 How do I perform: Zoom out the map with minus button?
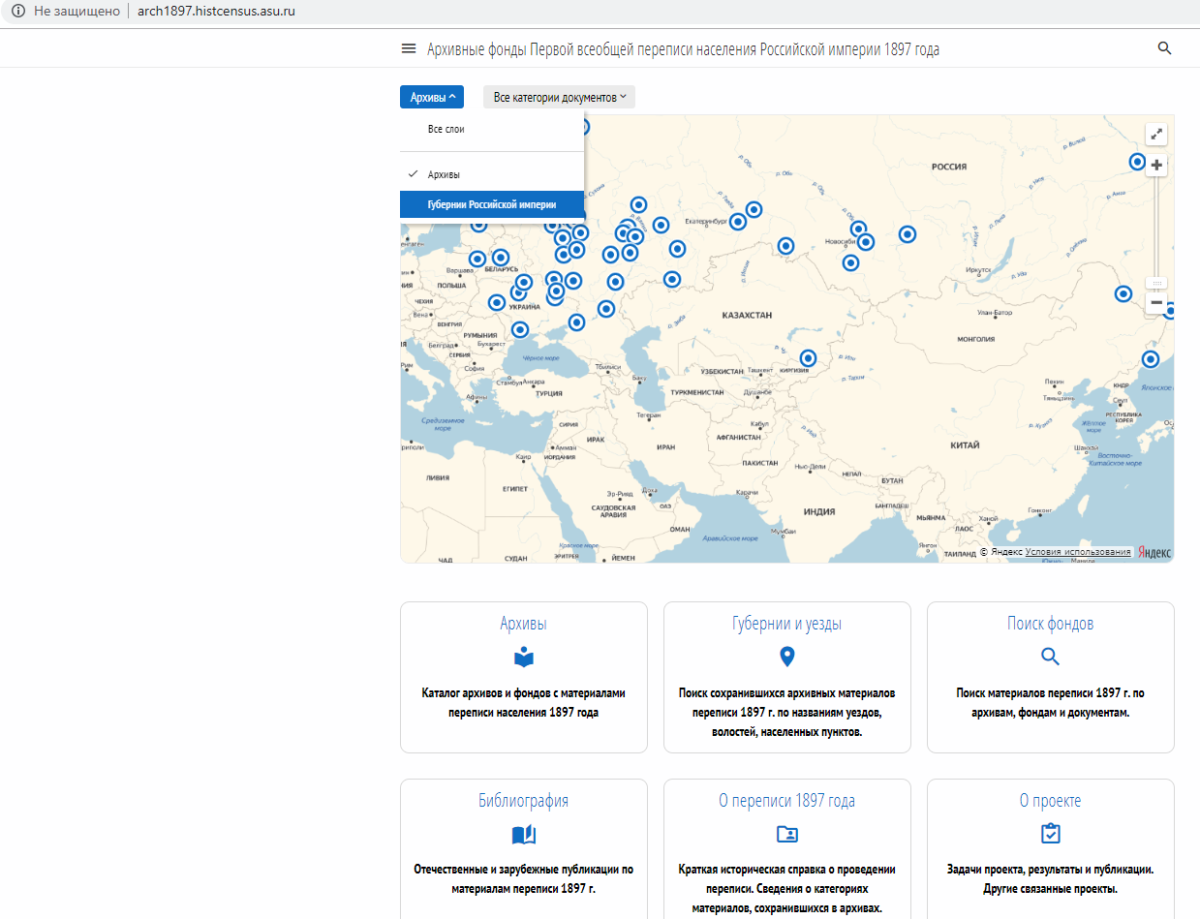tap(1156, 302)
